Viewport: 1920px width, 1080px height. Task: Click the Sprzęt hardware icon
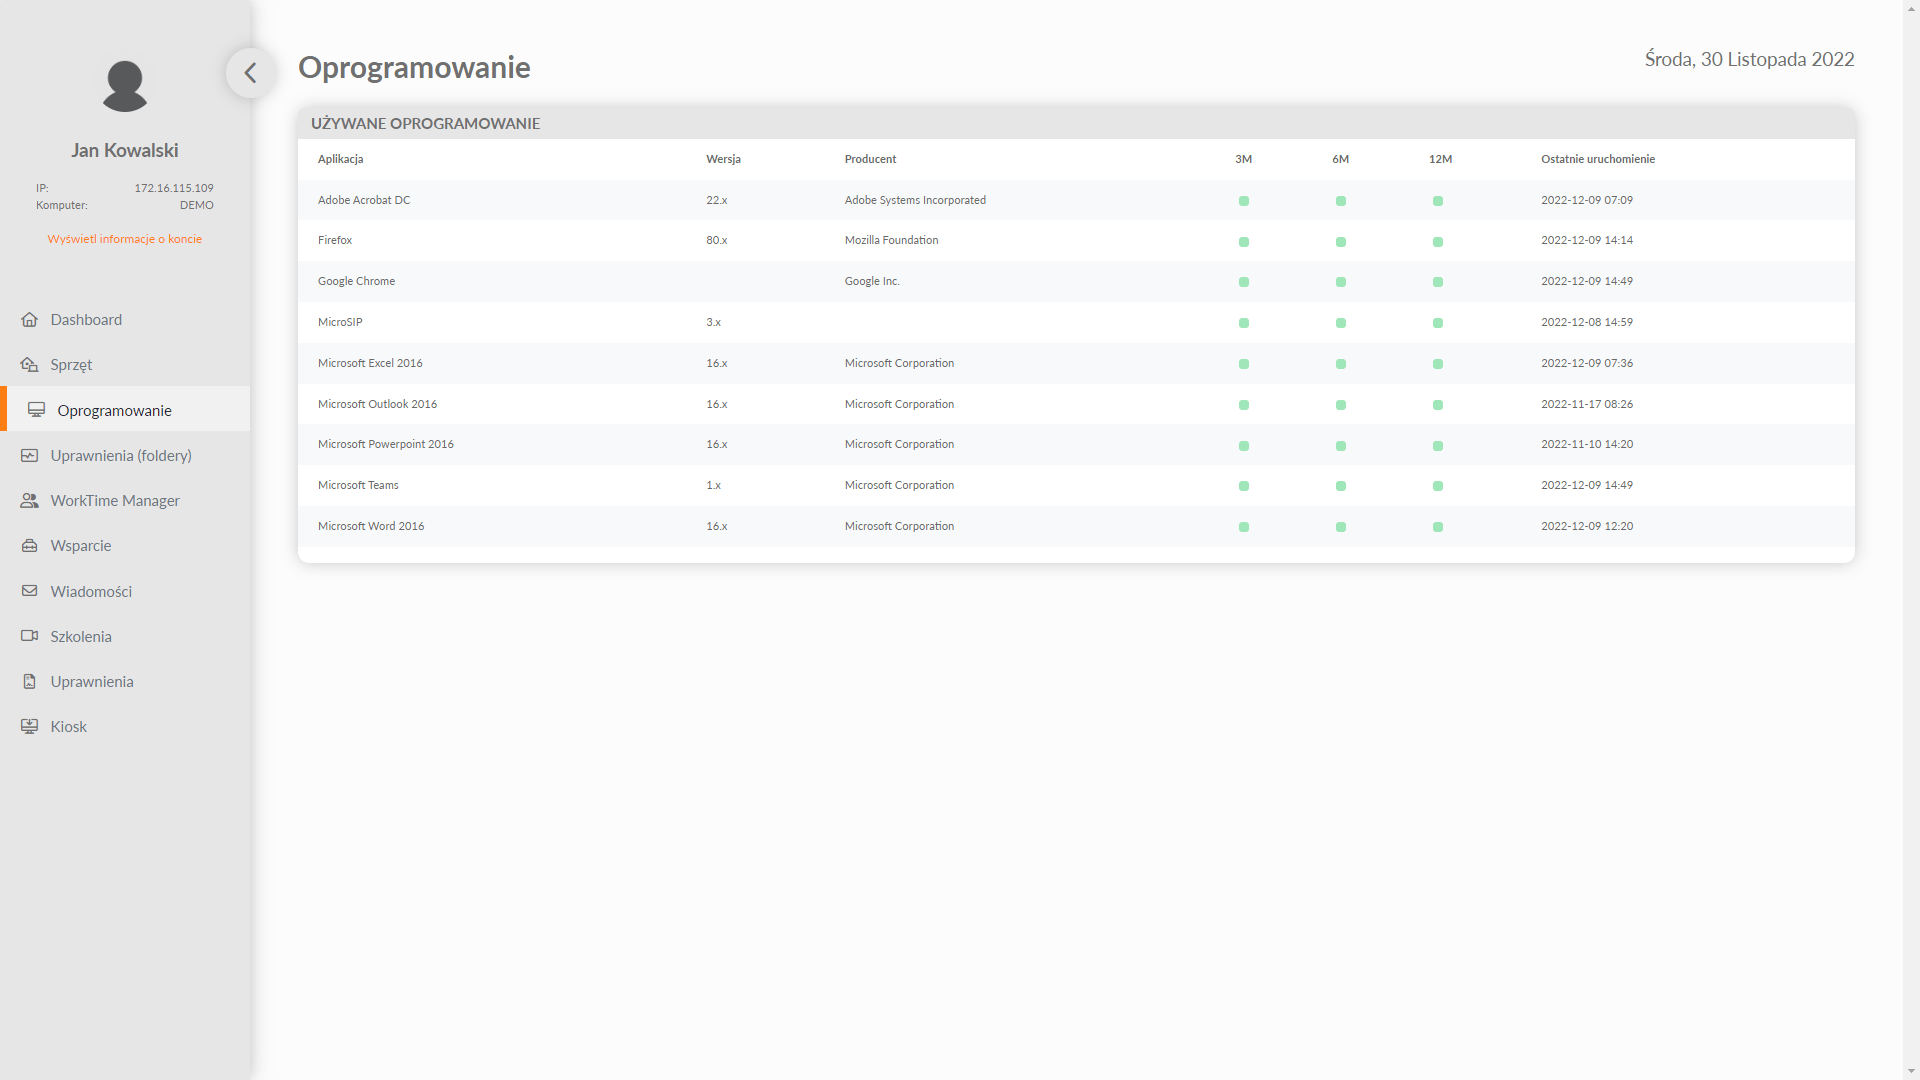click(30, 365)
